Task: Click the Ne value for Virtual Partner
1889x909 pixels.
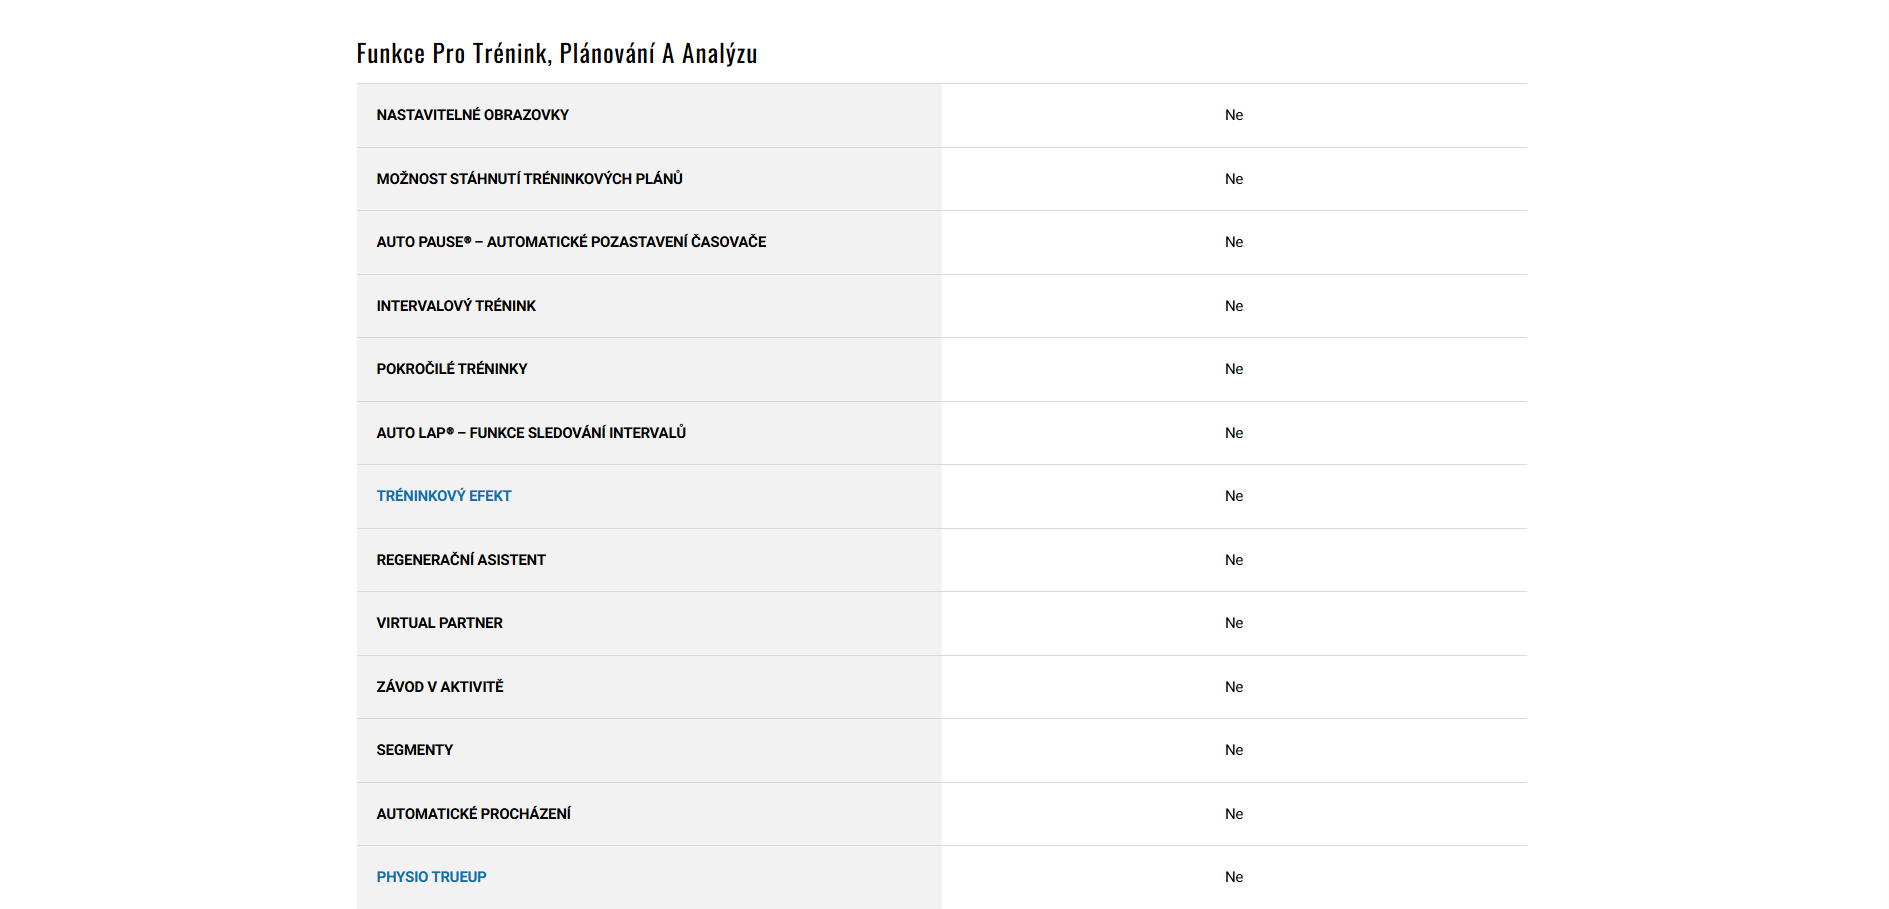Action: pyautogui.click(x=1234, y=623)
